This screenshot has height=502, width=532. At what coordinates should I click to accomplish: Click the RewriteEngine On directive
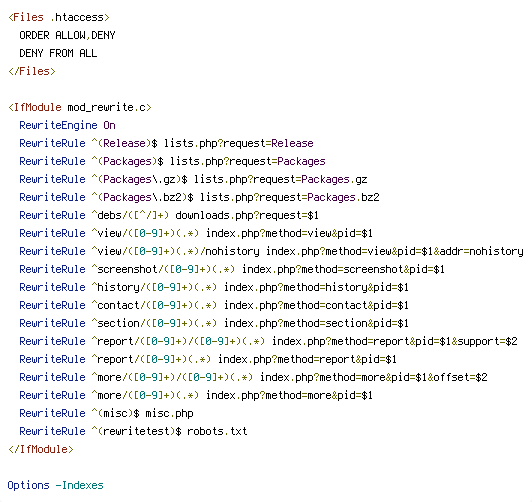[x=67, y=125]
